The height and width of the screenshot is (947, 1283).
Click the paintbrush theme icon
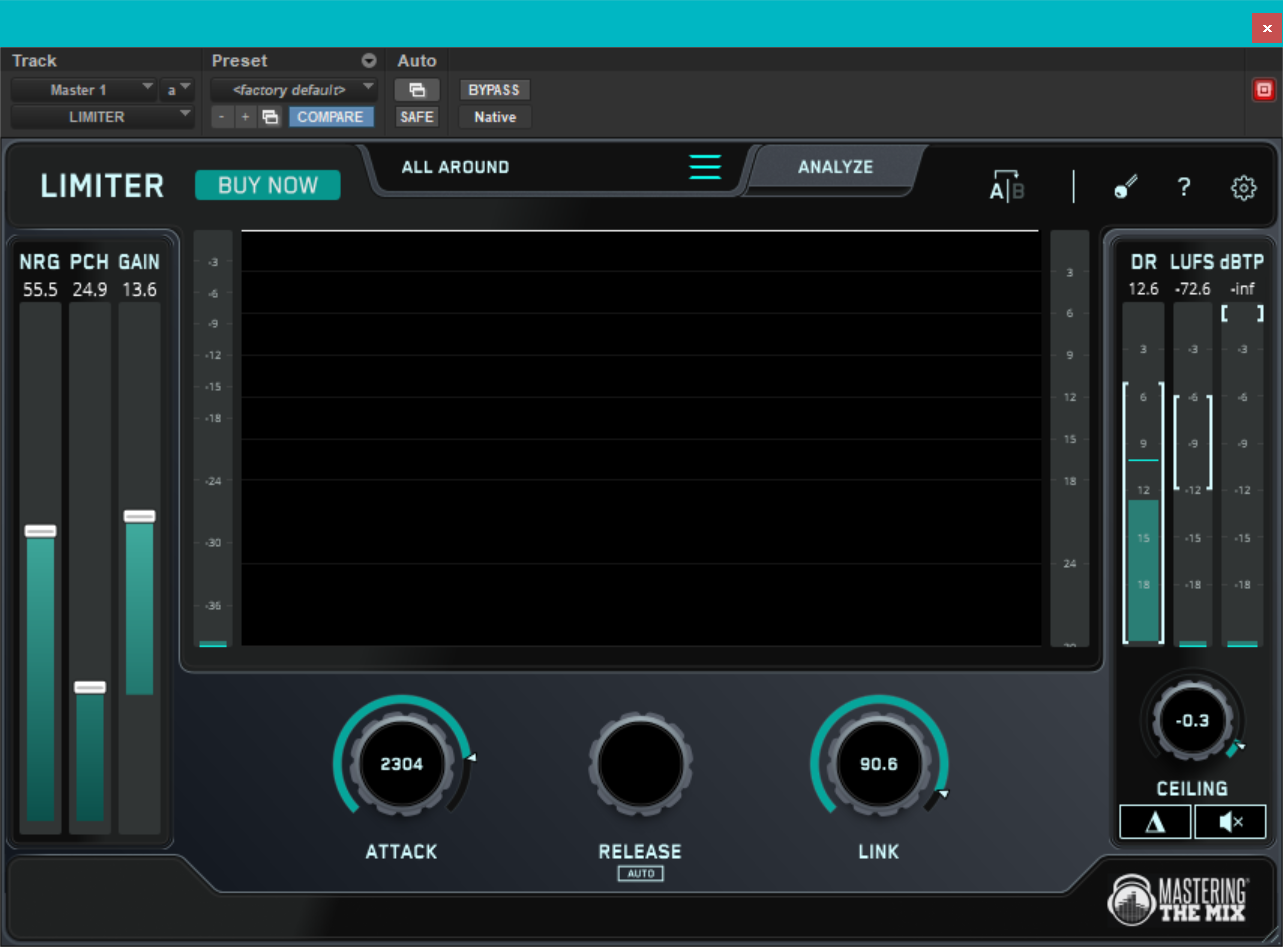(1127, 187)
